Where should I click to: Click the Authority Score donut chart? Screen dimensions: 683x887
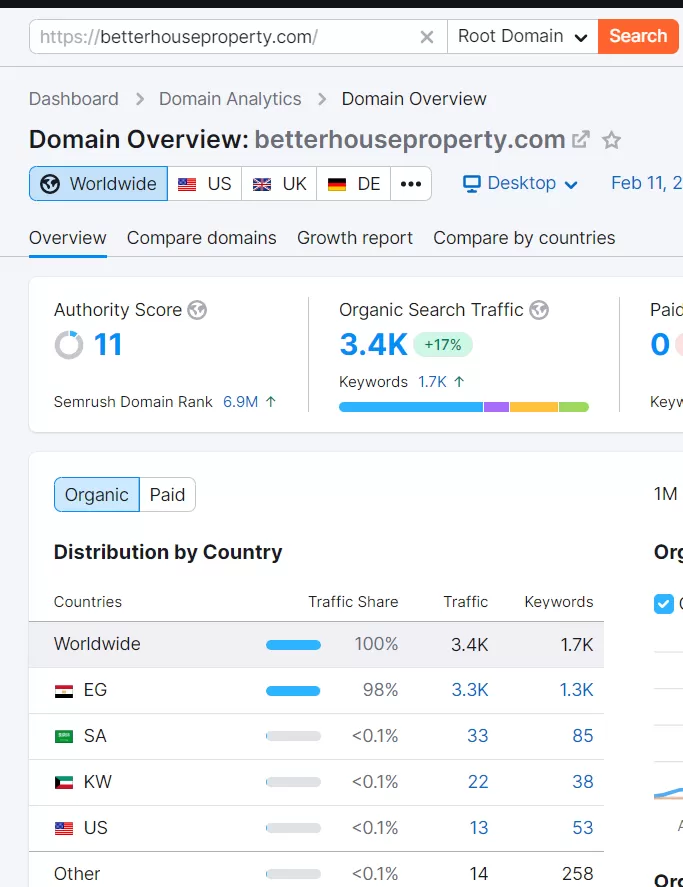[x=69, y=345]
